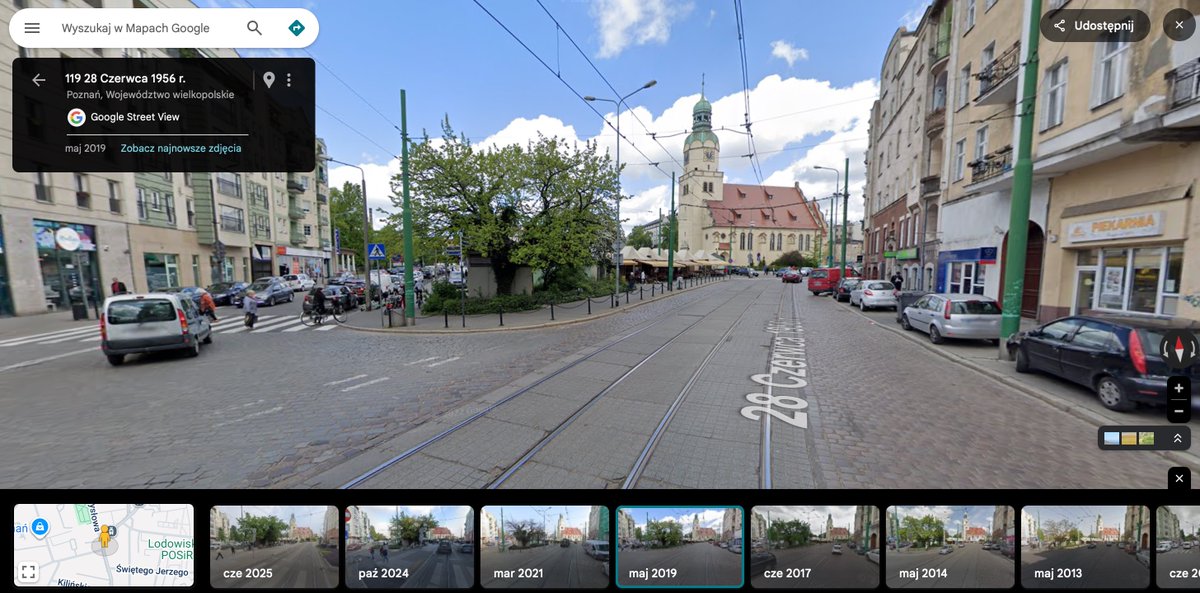Close Street View with top-right X

[1179, 25]
